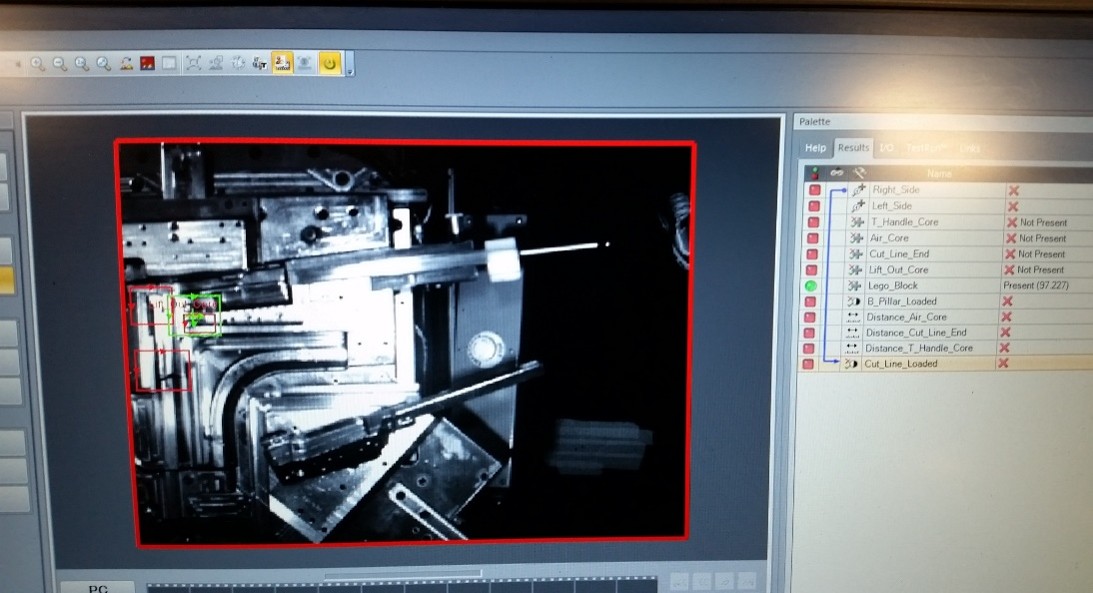This screenshot has height=593, width=1093.
Task: Click the zoom out magnifier icon
Action: 59,64
